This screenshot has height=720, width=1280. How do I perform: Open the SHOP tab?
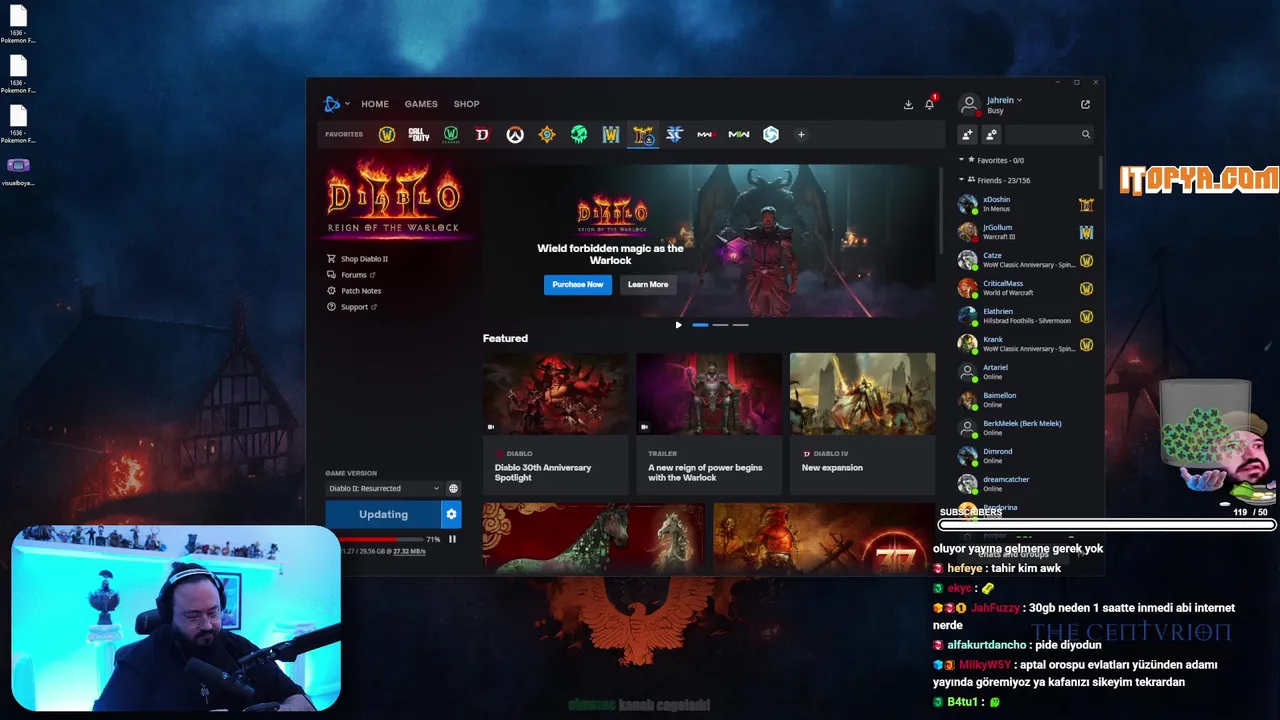[x=466, y=104]
